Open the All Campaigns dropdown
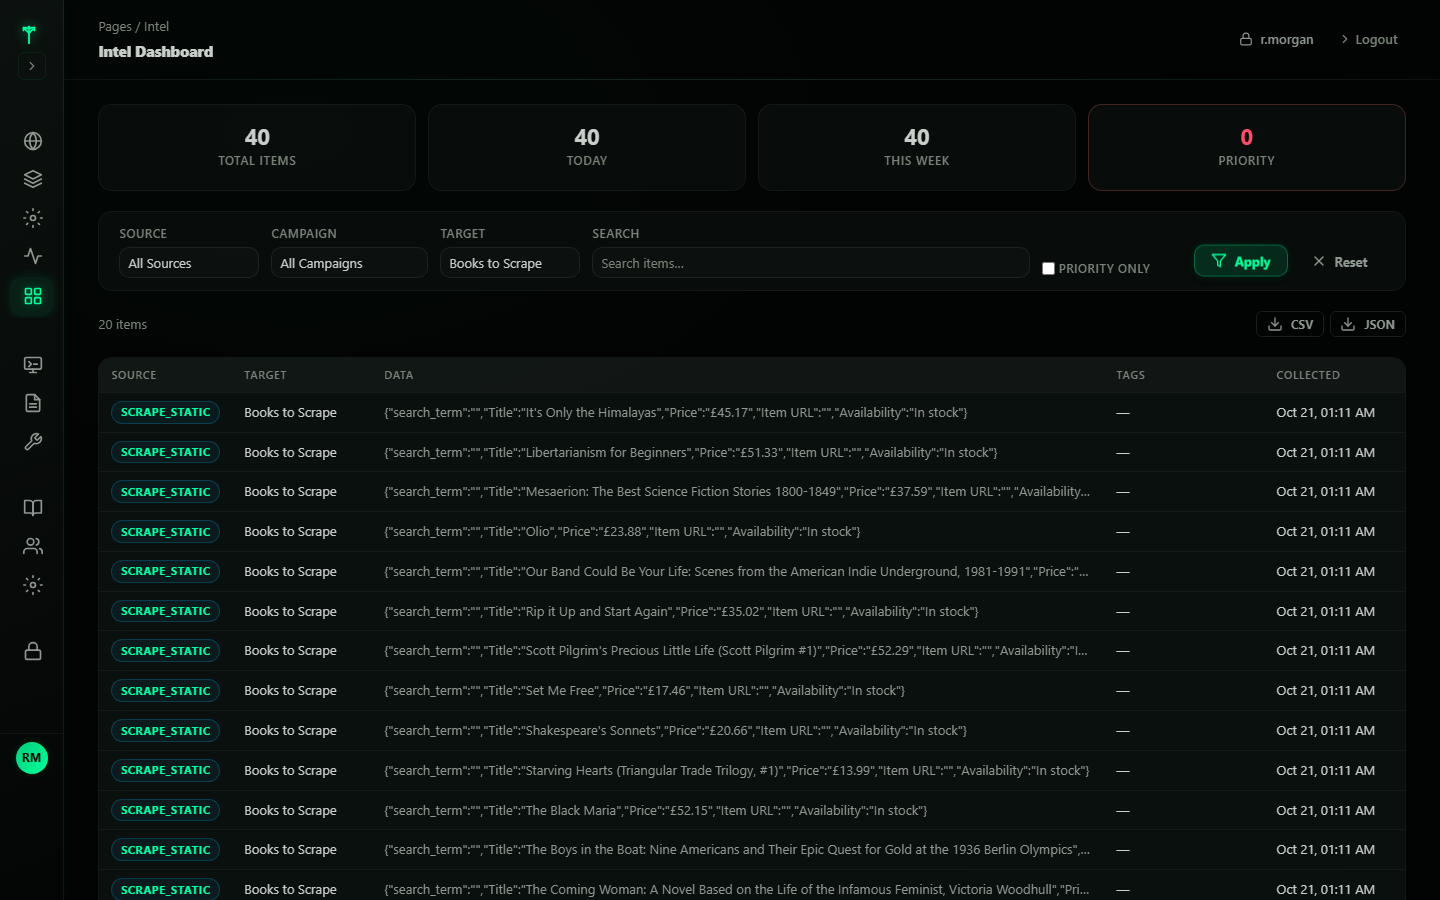The image size is (1440, 900). [349, 263]
